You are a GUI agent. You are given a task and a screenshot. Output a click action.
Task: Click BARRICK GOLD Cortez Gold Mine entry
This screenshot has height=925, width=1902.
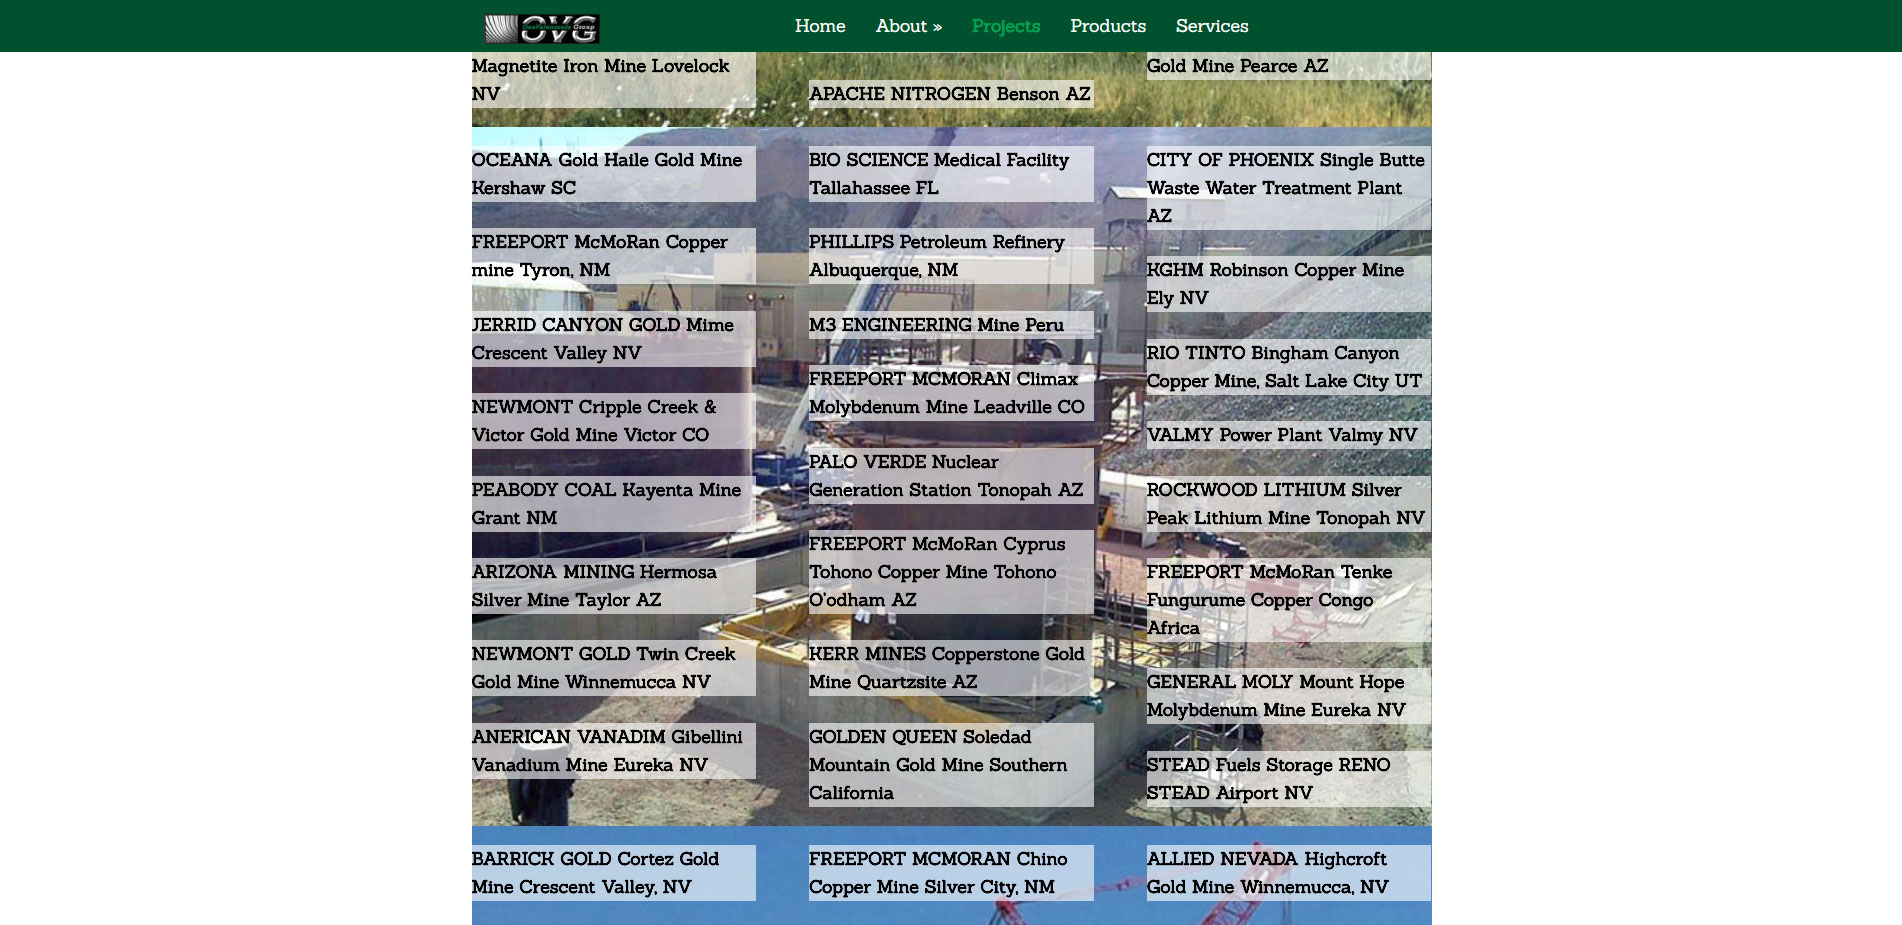point(614,873)
